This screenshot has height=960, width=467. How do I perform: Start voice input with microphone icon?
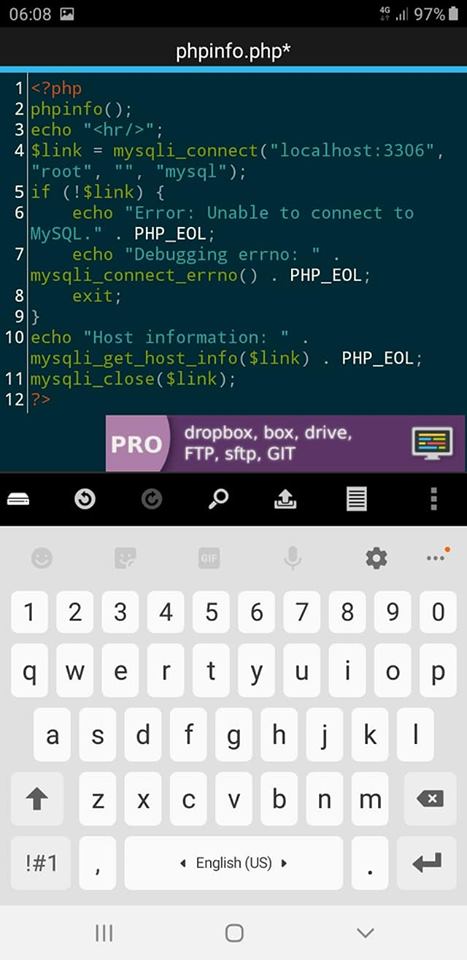pos(293,558)
